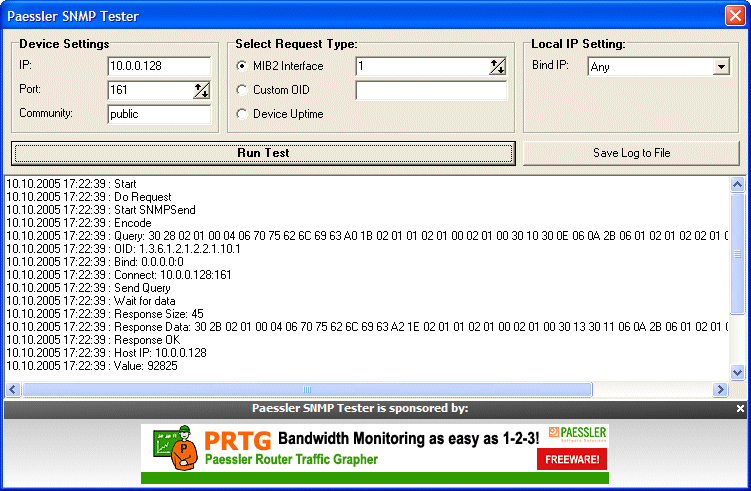Select the MIB2 Interface radio button
751x491 pixels.
(242, 66)
